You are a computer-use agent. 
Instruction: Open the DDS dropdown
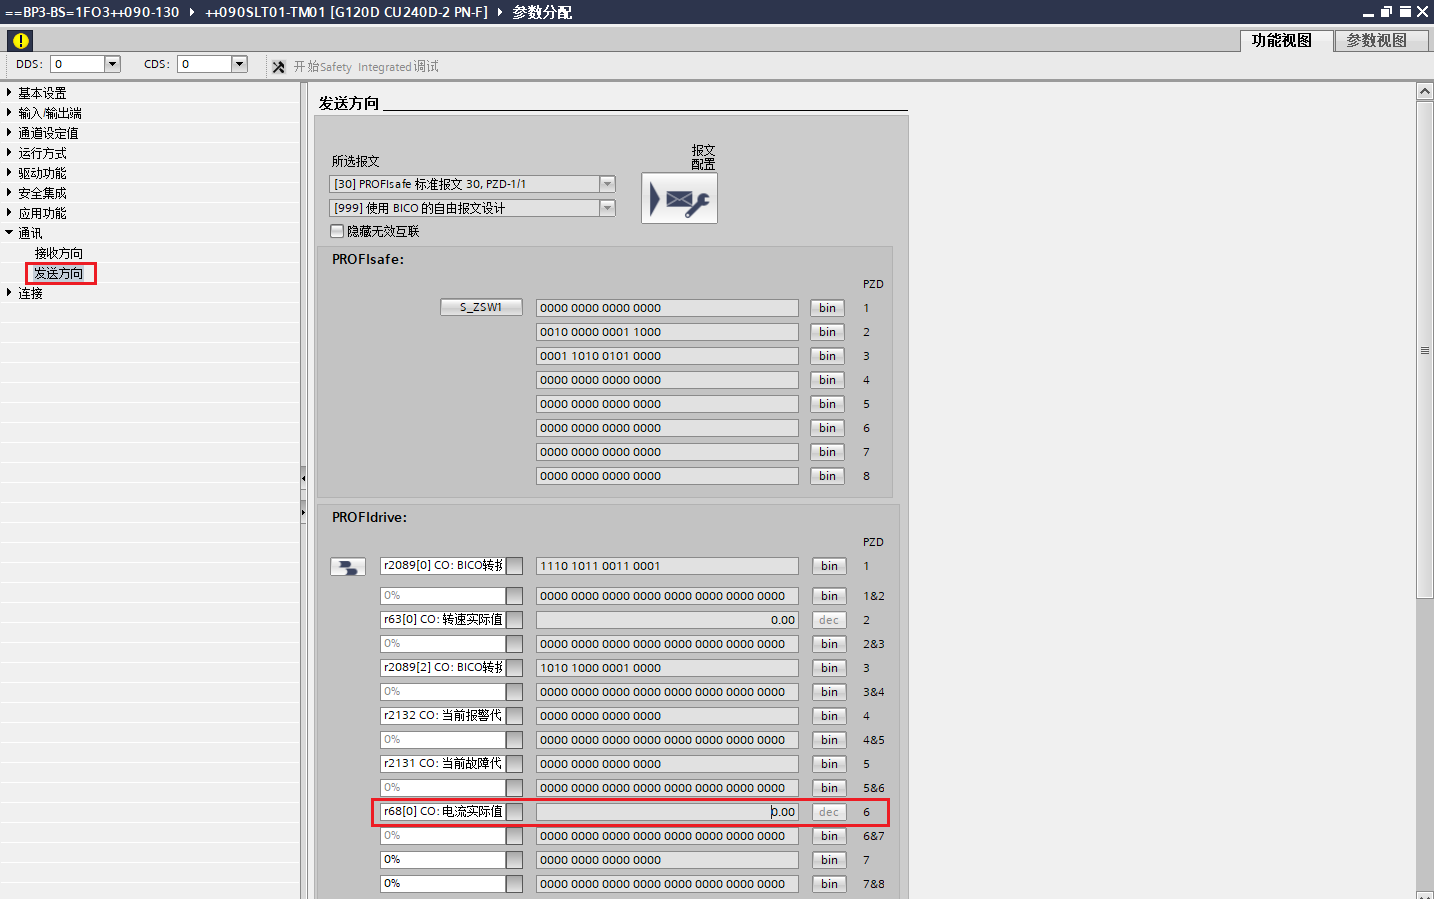point(112,64)
